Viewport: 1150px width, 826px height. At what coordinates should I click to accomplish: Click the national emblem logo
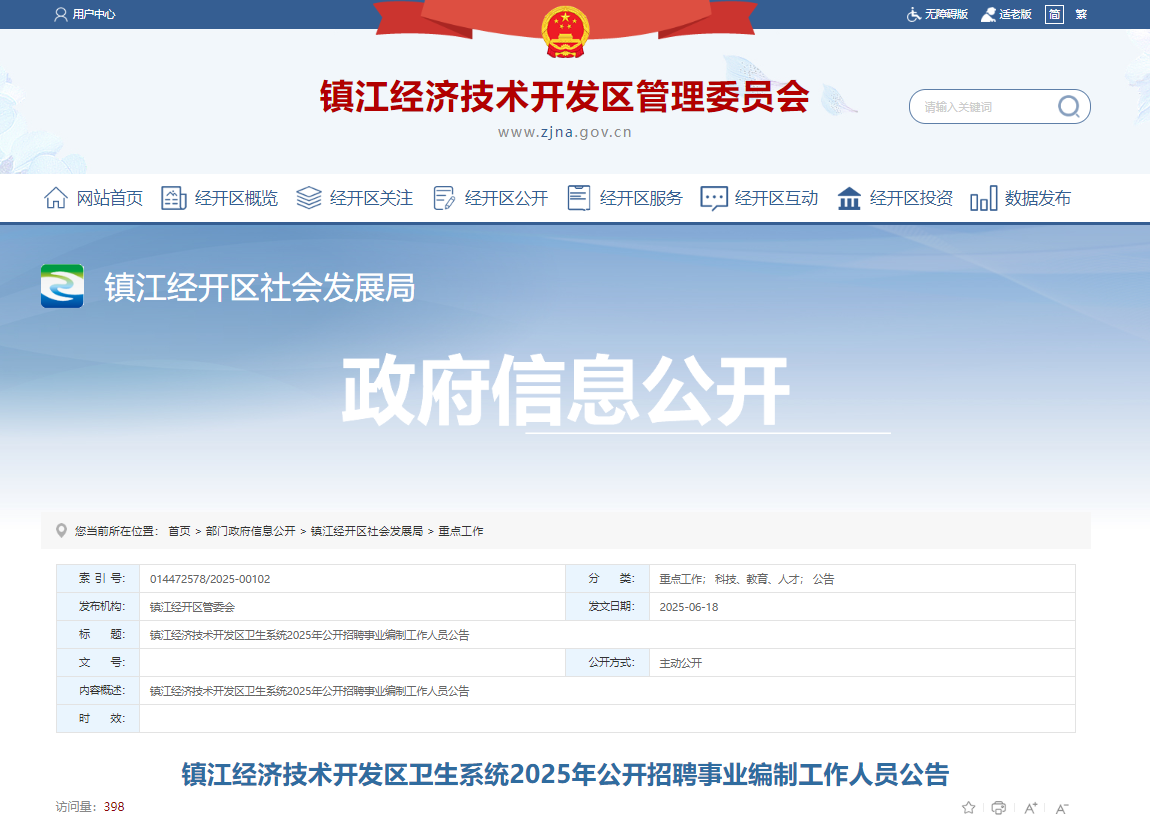pyautogui.click(x=565, y=32)
